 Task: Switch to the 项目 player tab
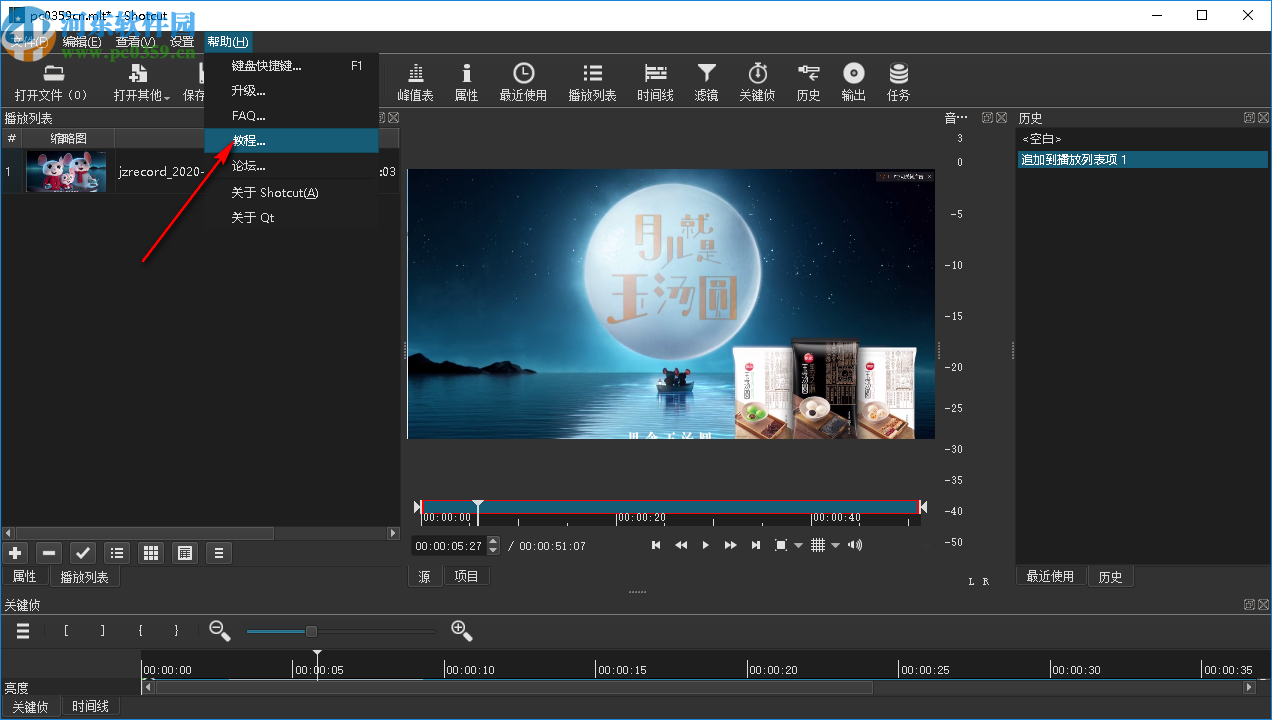pyautogui.click(x=466, y=576)
